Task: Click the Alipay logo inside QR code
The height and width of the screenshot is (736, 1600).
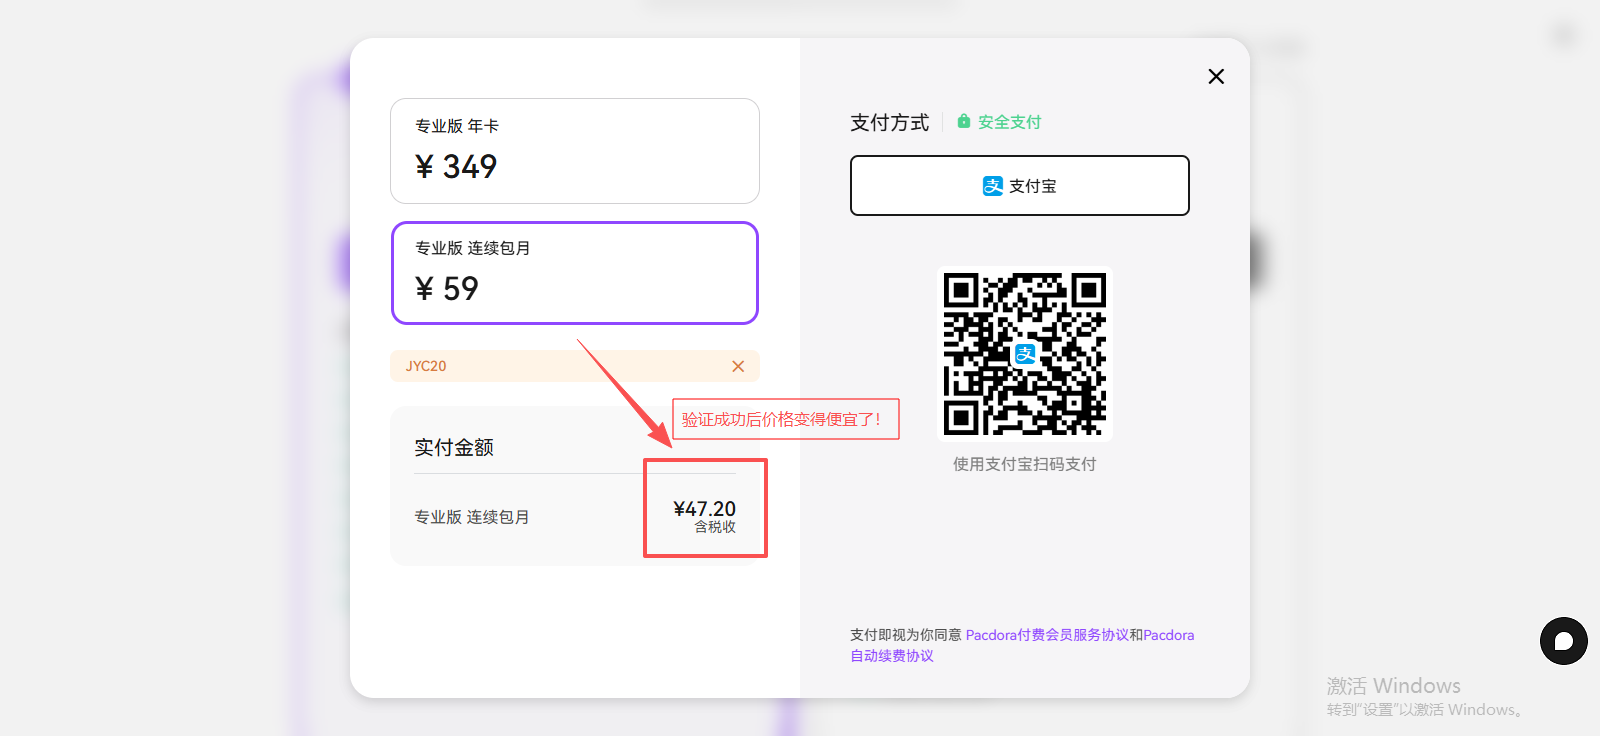Action: point(1025,354)
